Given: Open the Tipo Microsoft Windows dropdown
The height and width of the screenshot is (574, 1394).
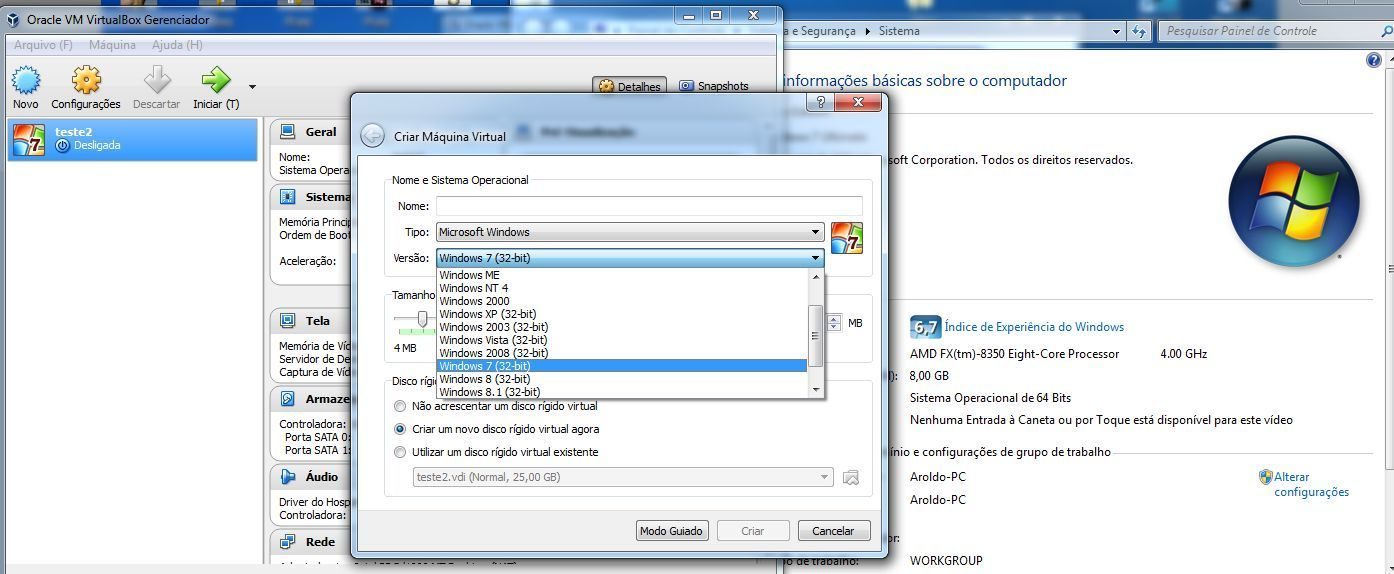Looking at the screenshot, I should click(630, 232).
